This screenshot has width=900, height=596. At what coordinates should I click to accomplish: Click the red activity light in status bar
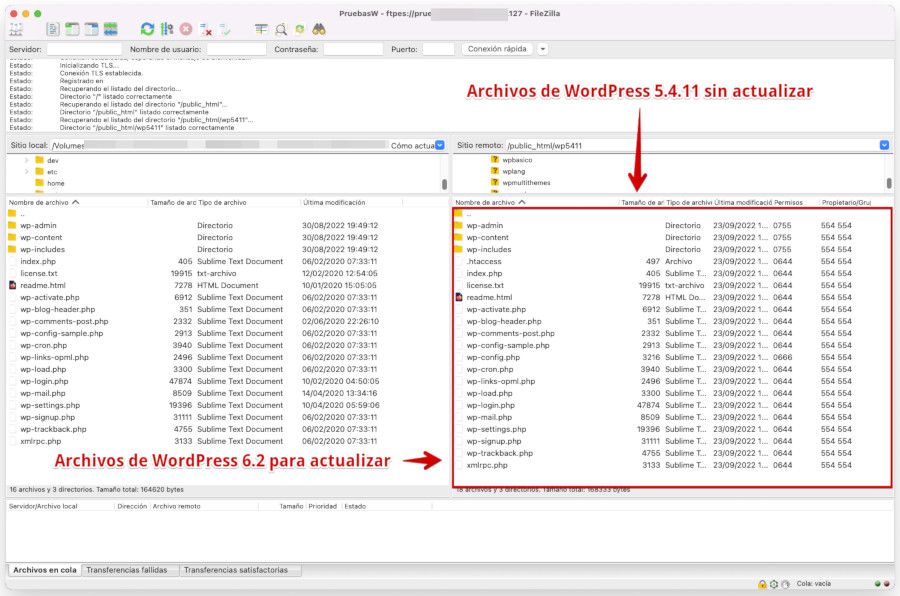[887, 583]
